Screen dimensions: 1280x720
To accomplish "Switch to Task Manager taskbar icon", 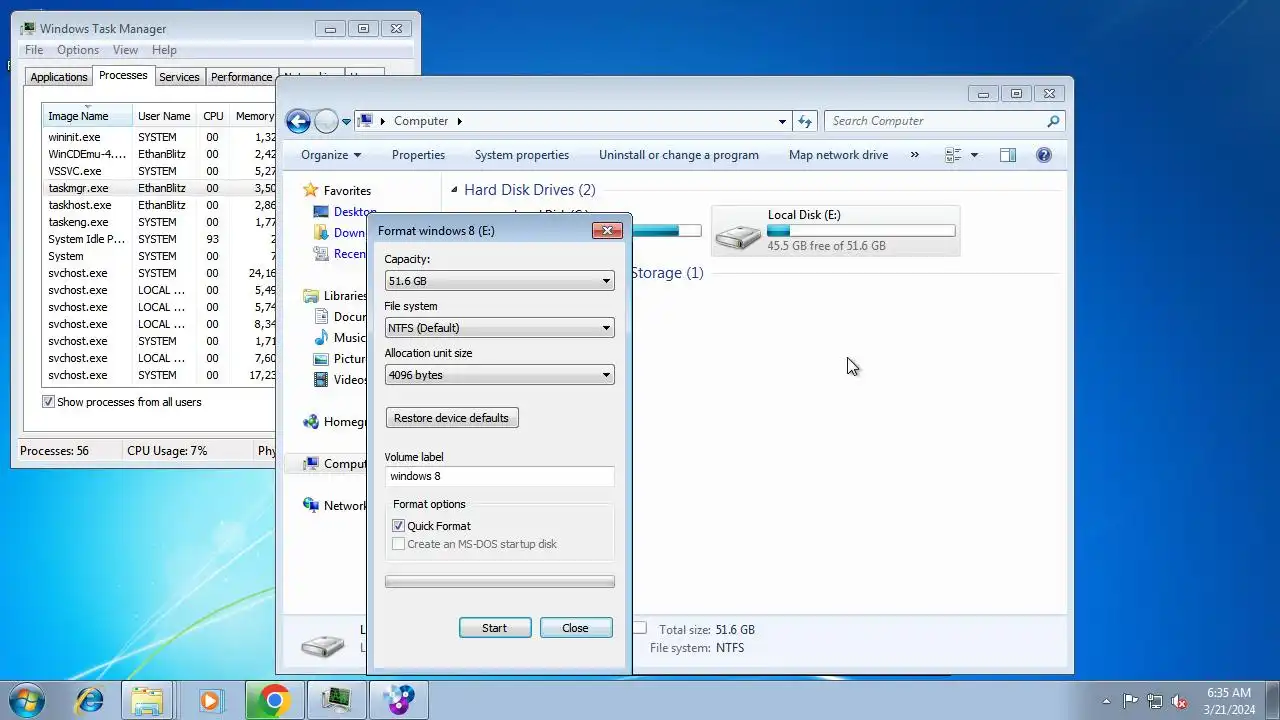I will (337, 699).
